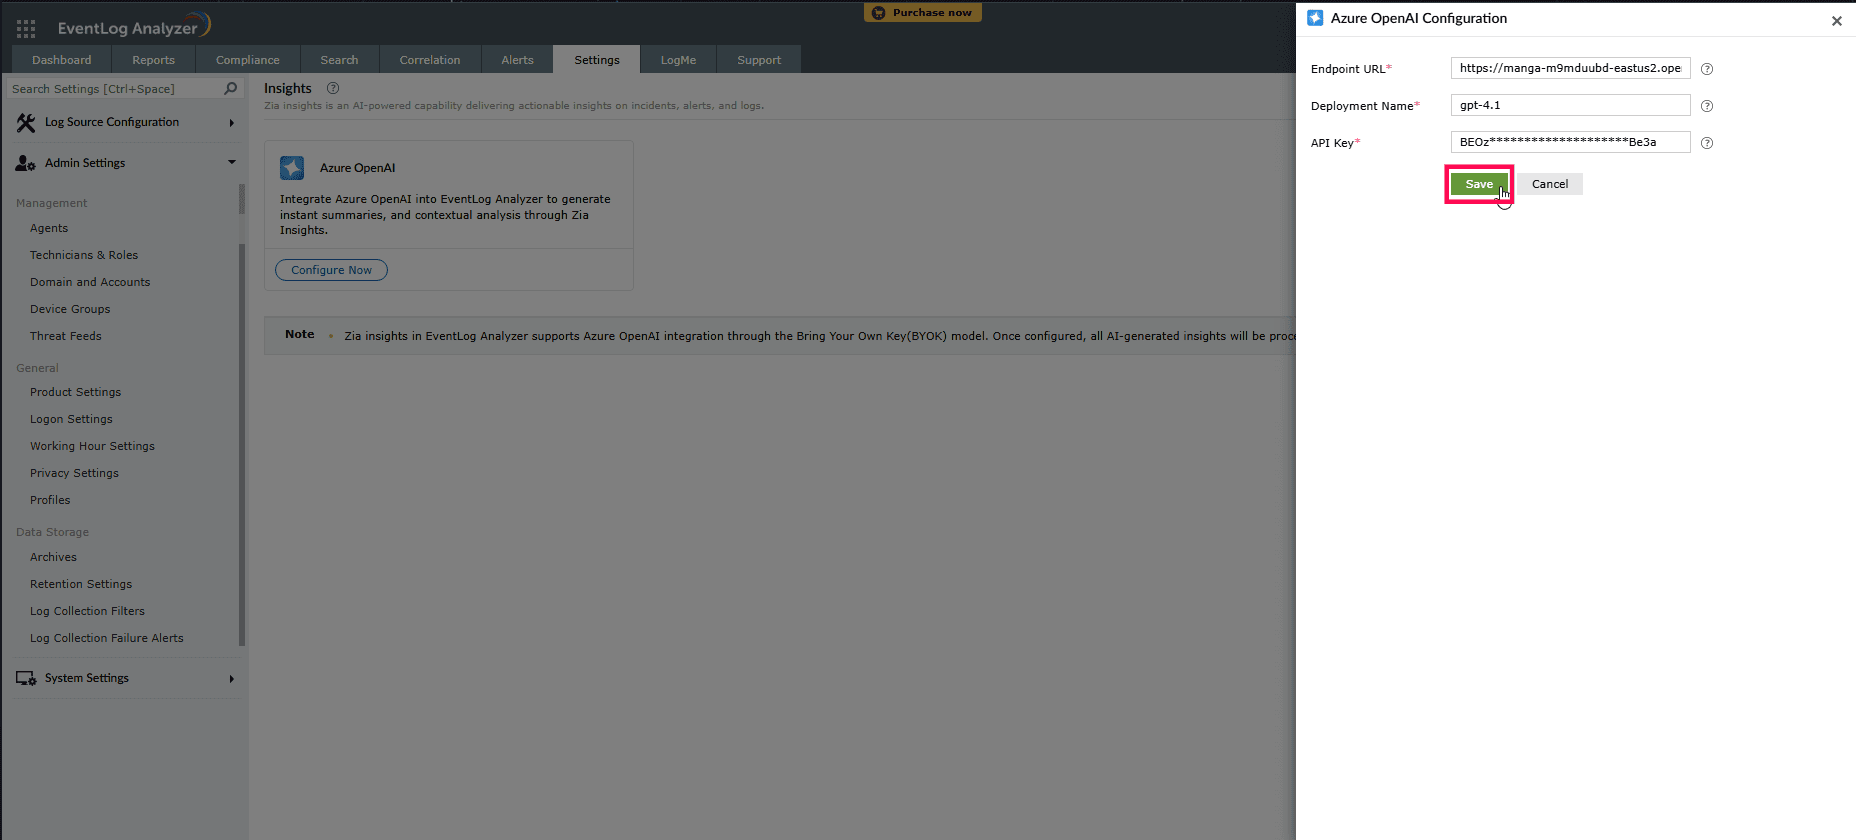
Task: Show help for Endpoint URL field
Action: click(x=1707, y=69)
